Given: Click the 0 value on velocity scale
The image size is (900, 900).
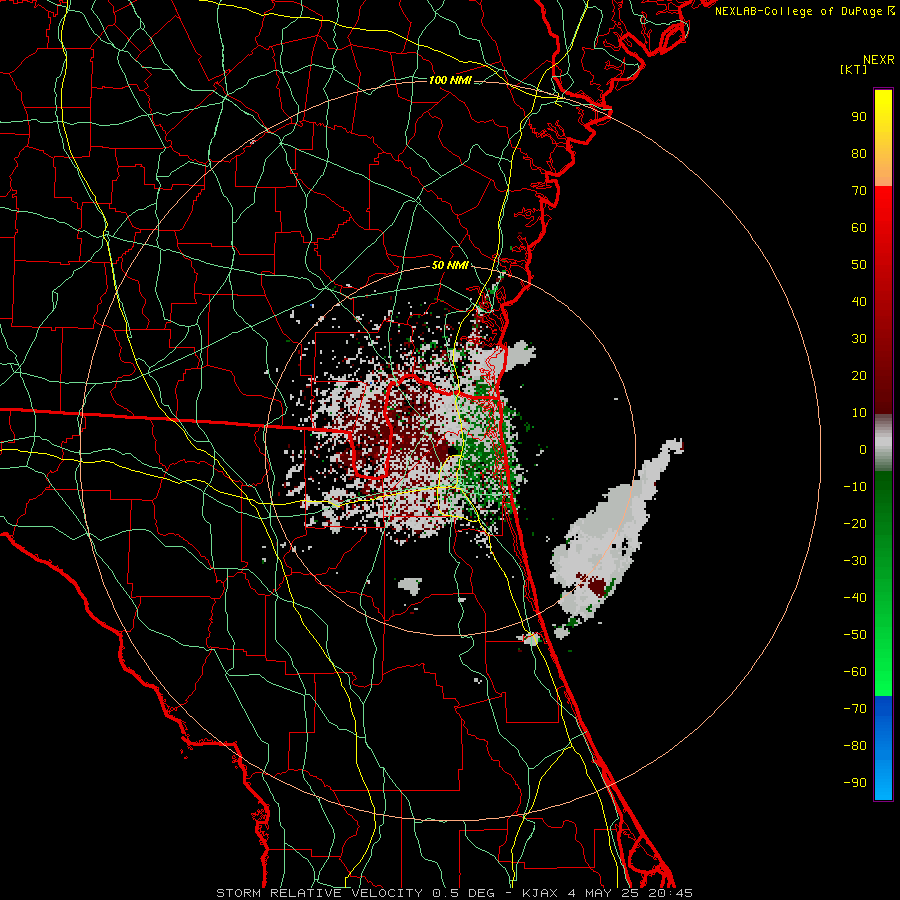Looking at the screenshot, I should click(863, 450).
